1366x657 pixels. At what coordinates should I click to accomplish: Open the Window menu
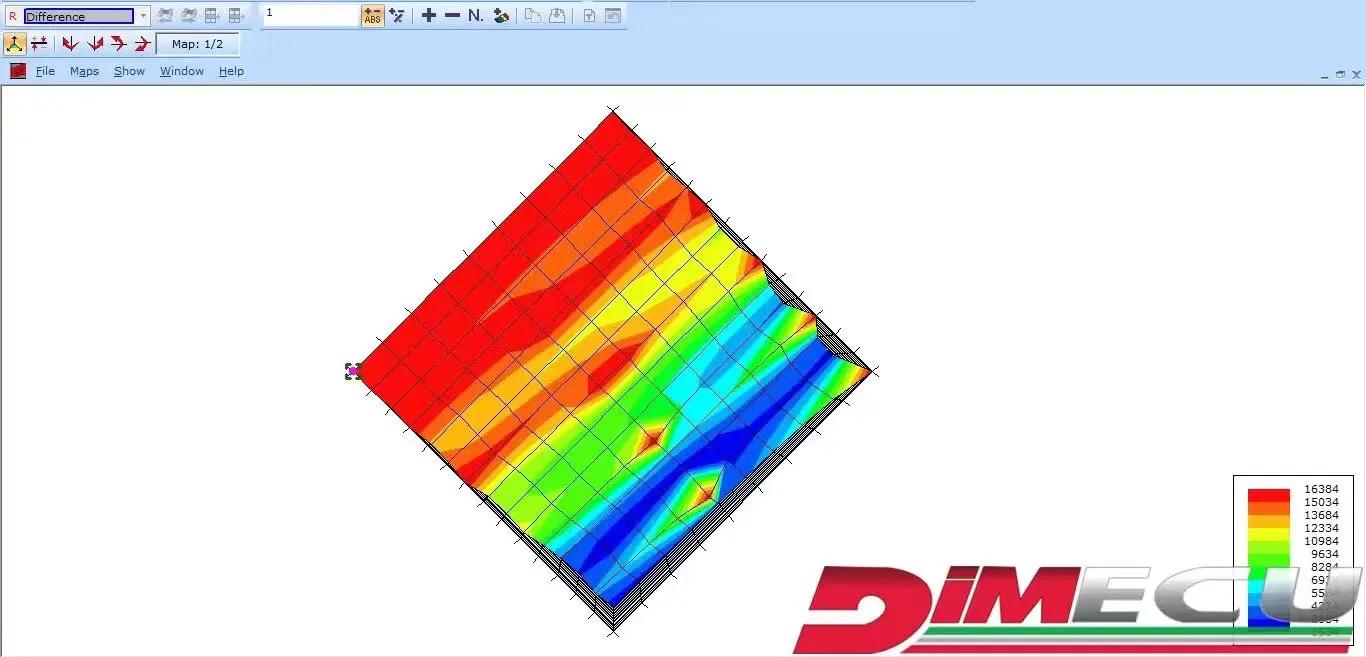click(x=182, y=71)
